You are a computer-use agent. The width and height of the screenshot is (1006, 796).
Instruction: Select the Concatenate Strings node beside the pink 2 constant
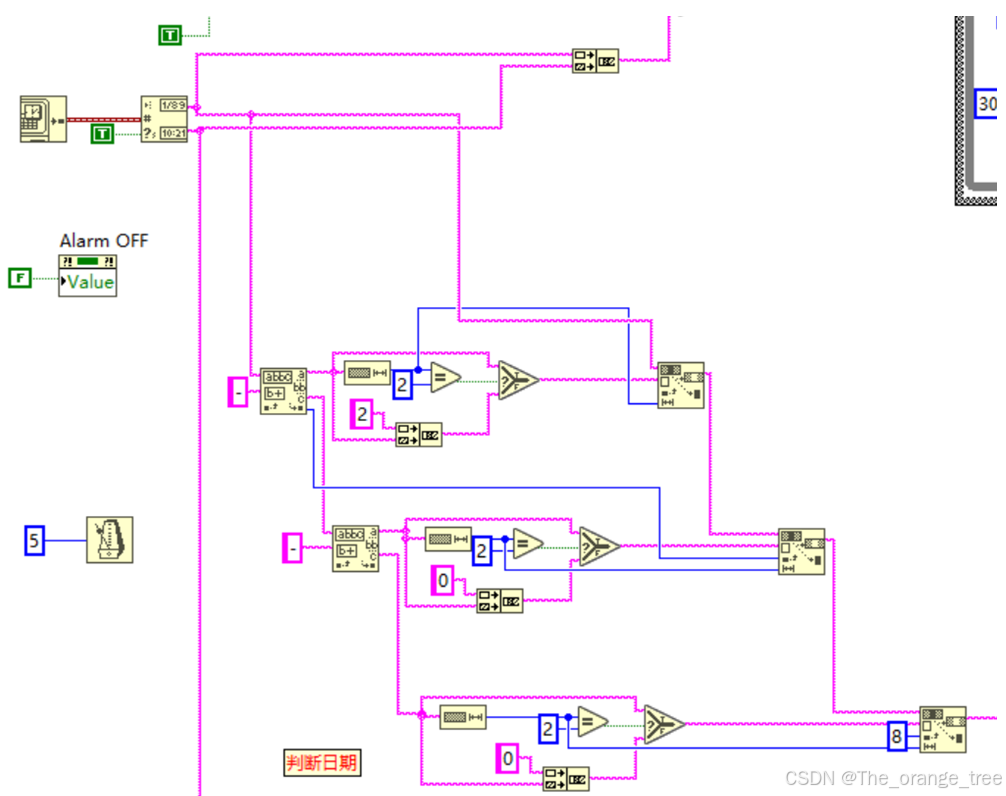point(418,435)
